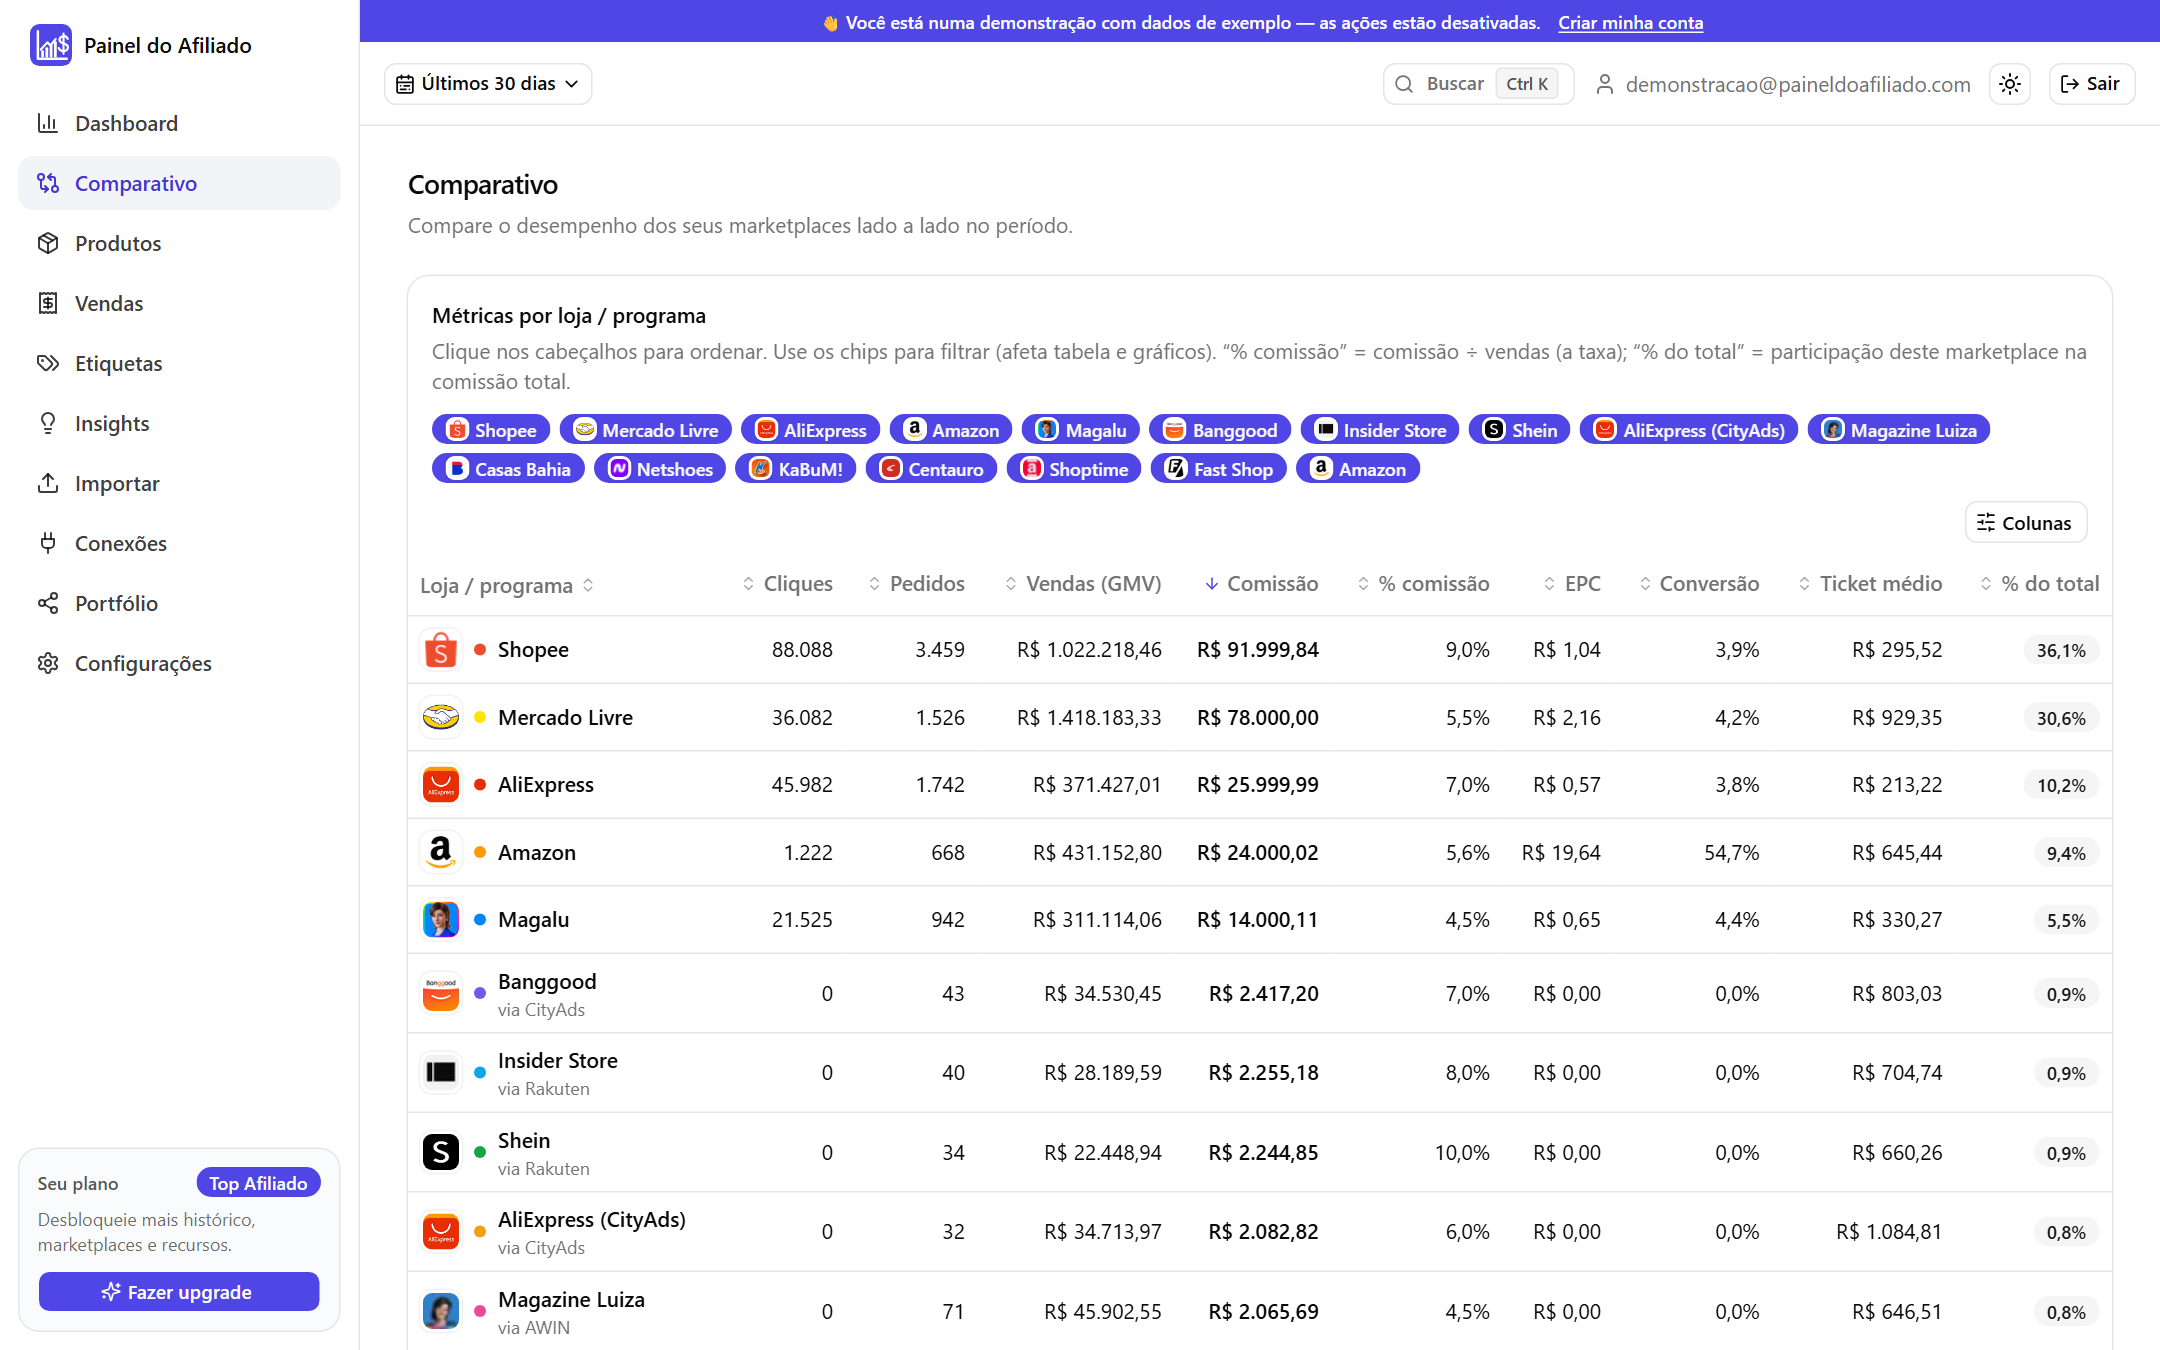Click the Configurações gear icon

click(48, 663)
